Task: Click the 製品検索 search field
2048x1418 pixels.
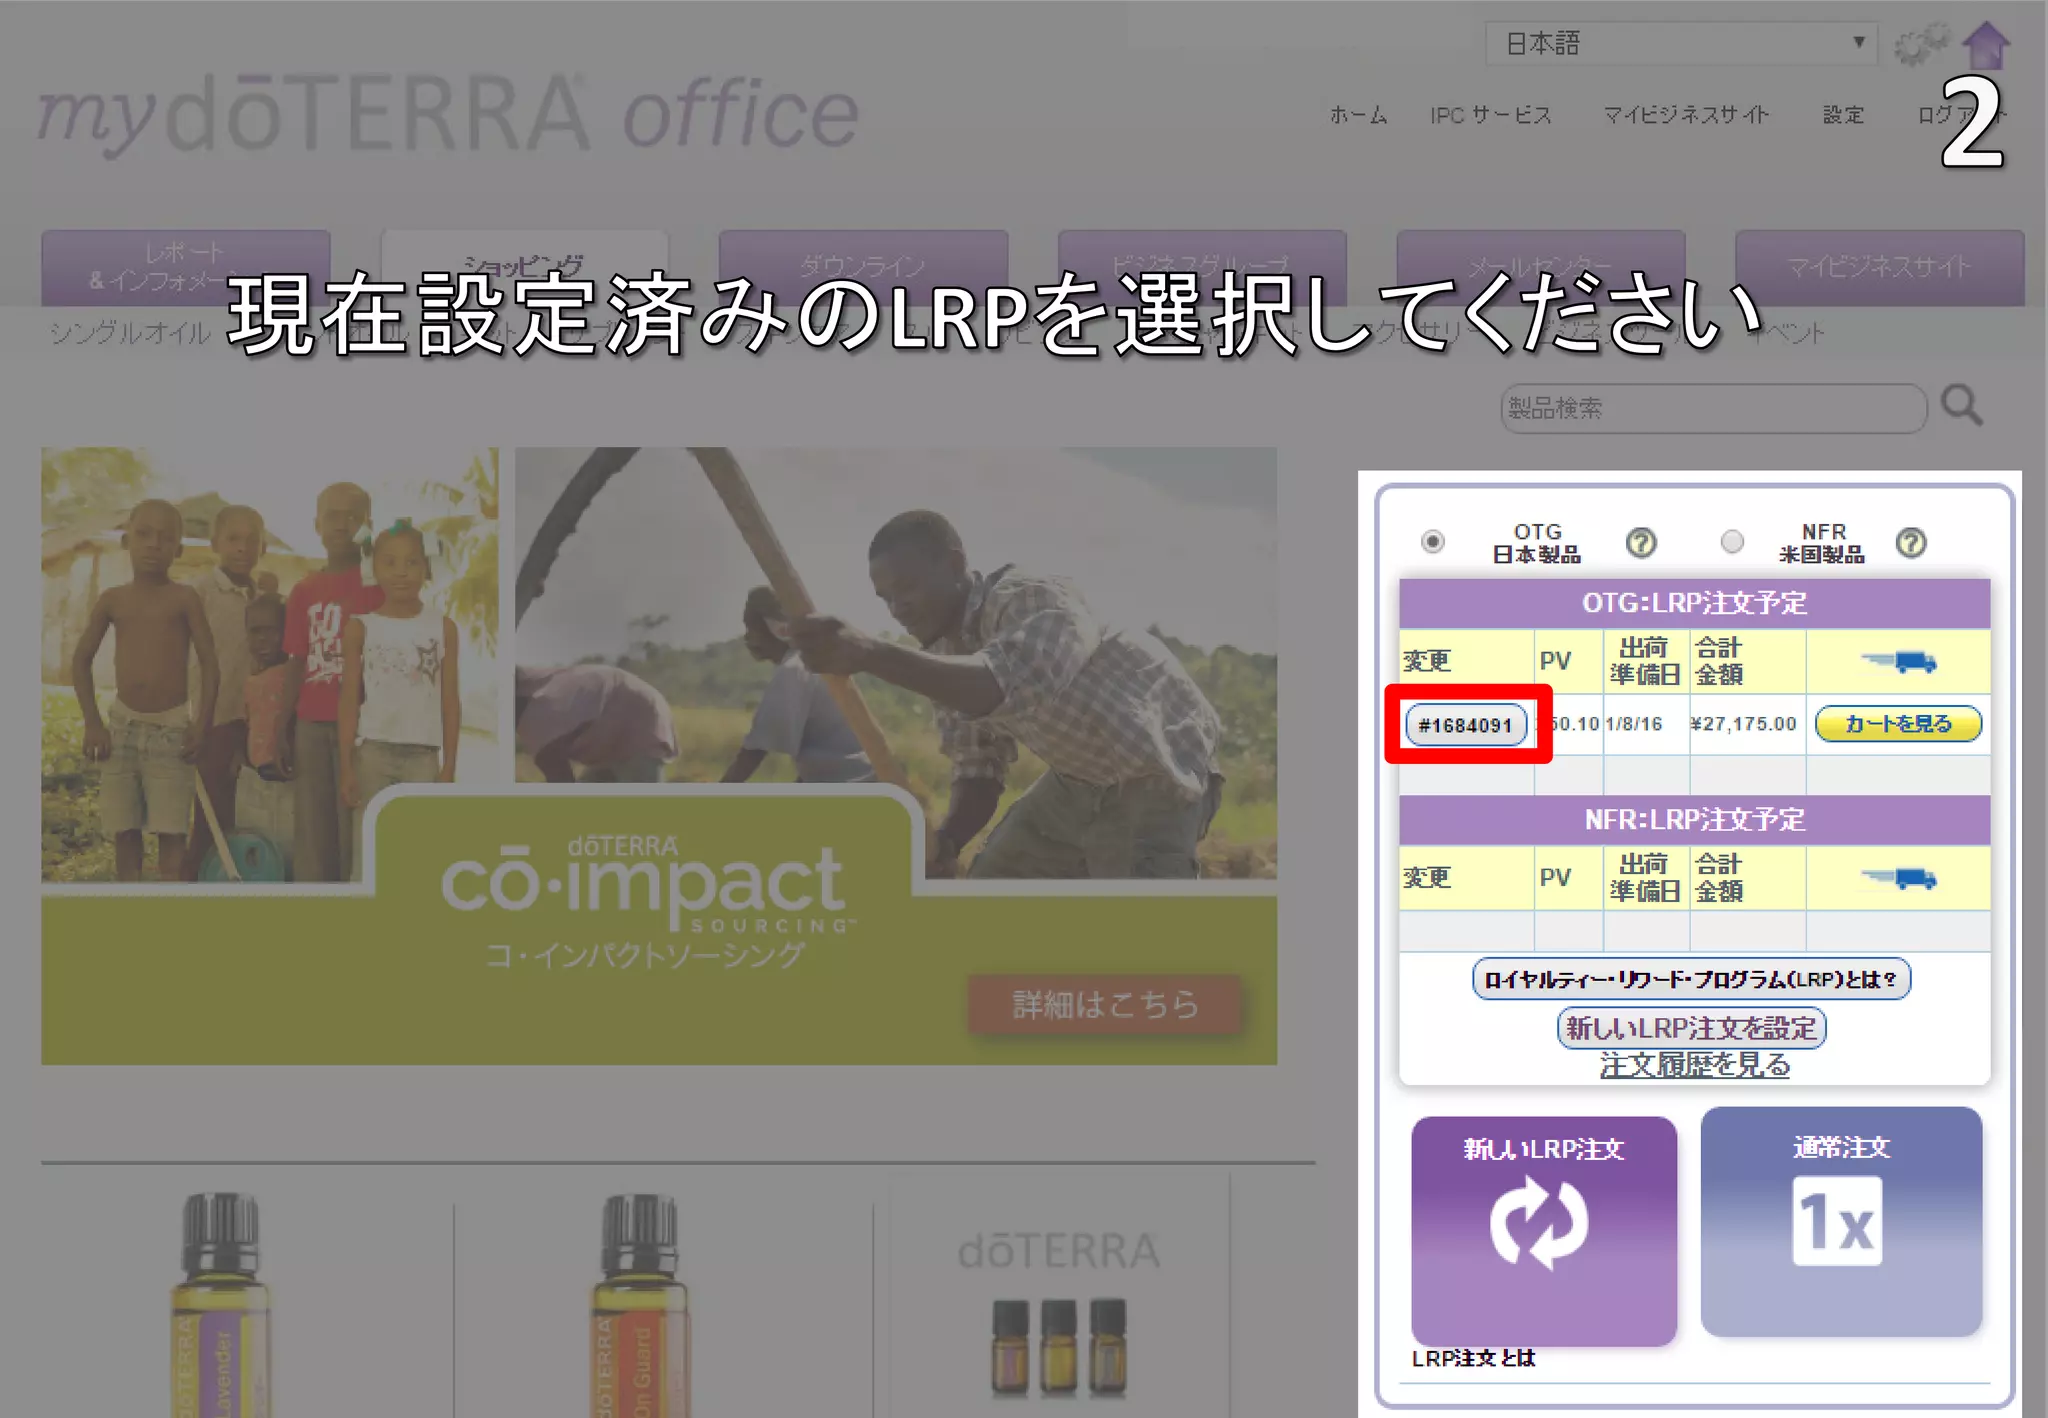Action: coord(1712,408)
